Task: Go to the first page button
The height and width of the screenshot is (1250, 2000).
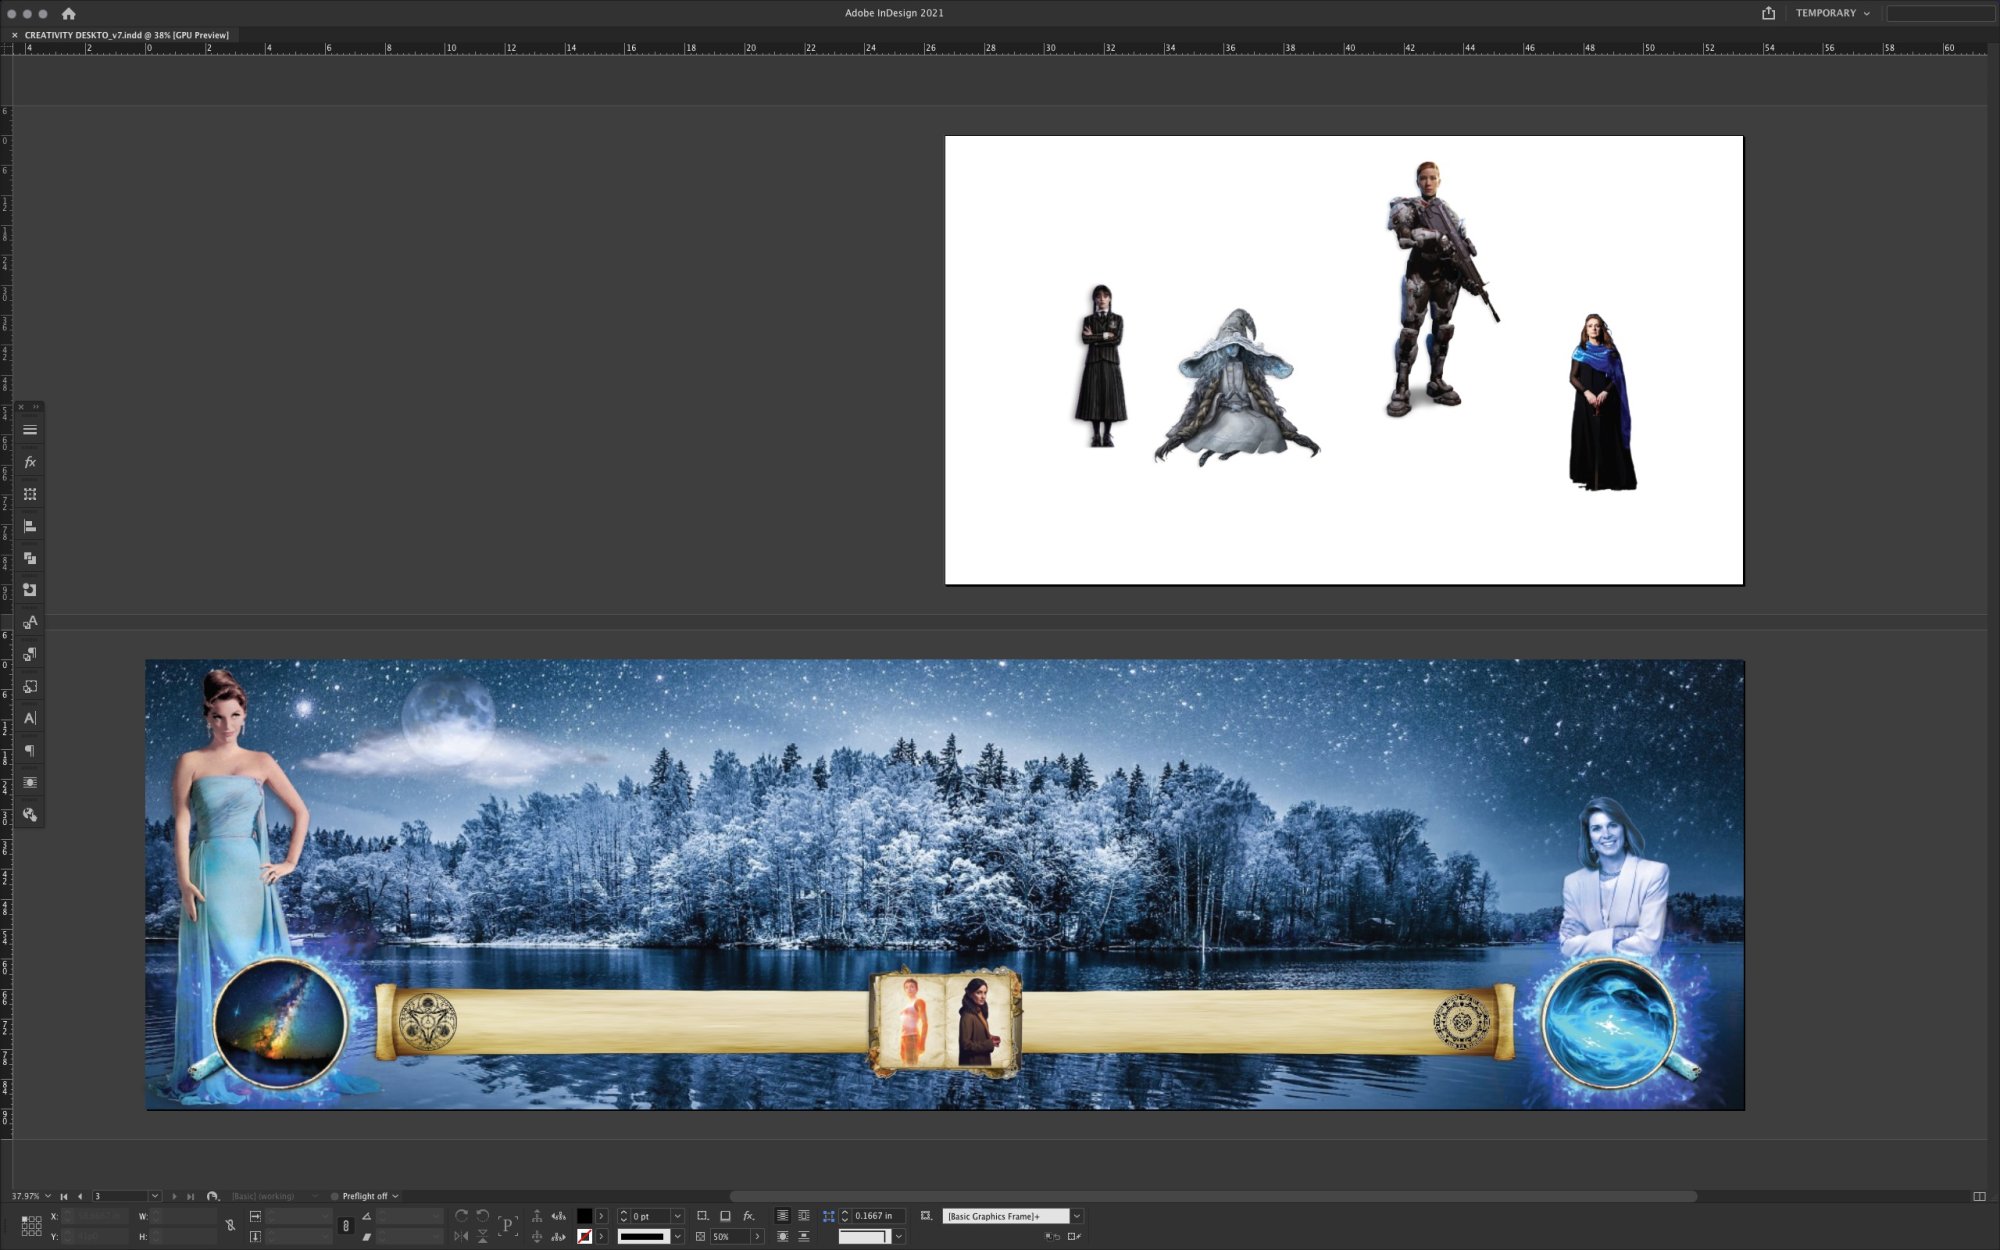Action: tap(64, 1196)
